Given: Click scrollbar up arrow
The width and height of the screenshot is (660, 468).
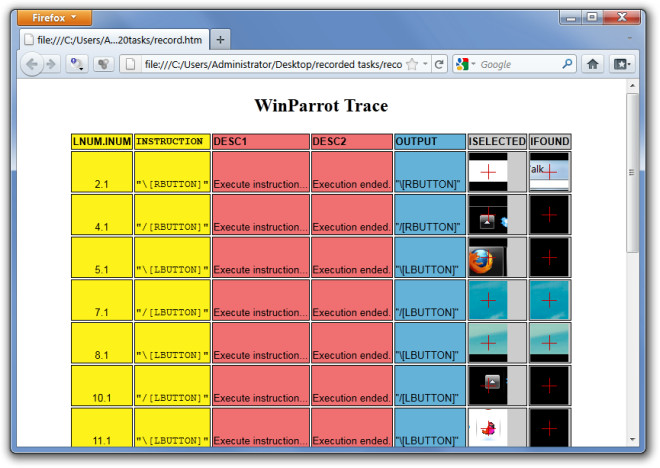Looking at the screenshot, I should [632, 85].
